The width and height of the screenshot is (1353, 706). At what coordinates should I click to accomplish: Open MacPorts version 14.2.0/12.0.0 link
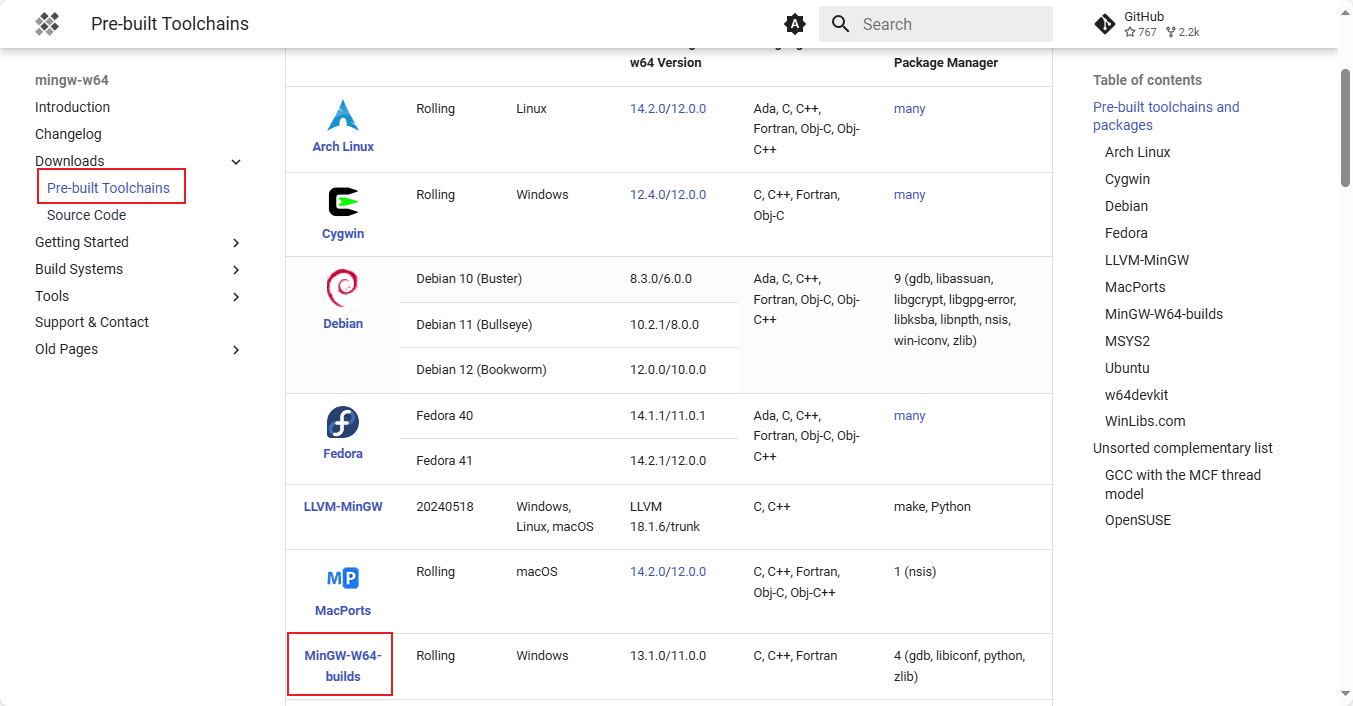click(x=668, y=572)
